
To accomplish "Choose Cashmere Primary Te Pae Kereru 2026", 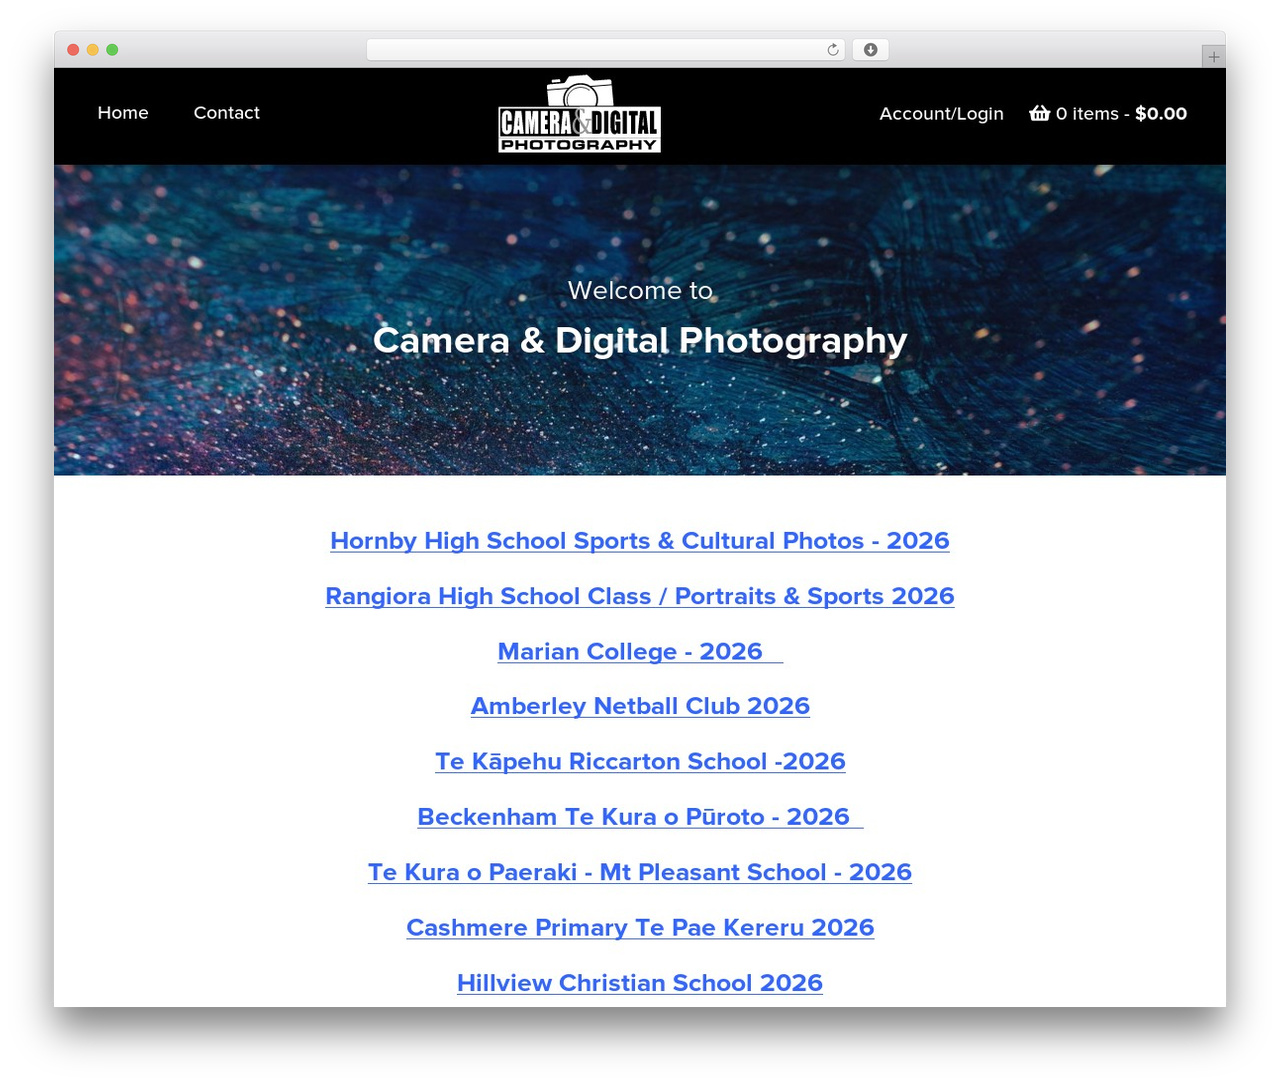I will coord(640,928).
